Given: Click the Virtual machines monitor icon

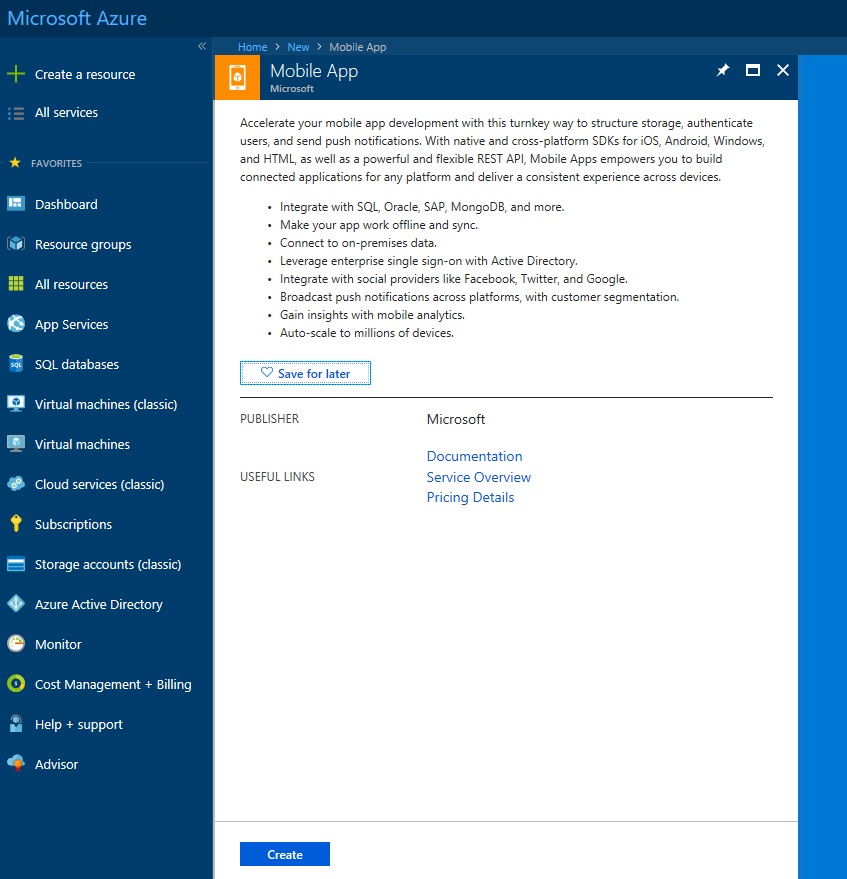Looking at the screenshot, I should [x=16, y=443].
